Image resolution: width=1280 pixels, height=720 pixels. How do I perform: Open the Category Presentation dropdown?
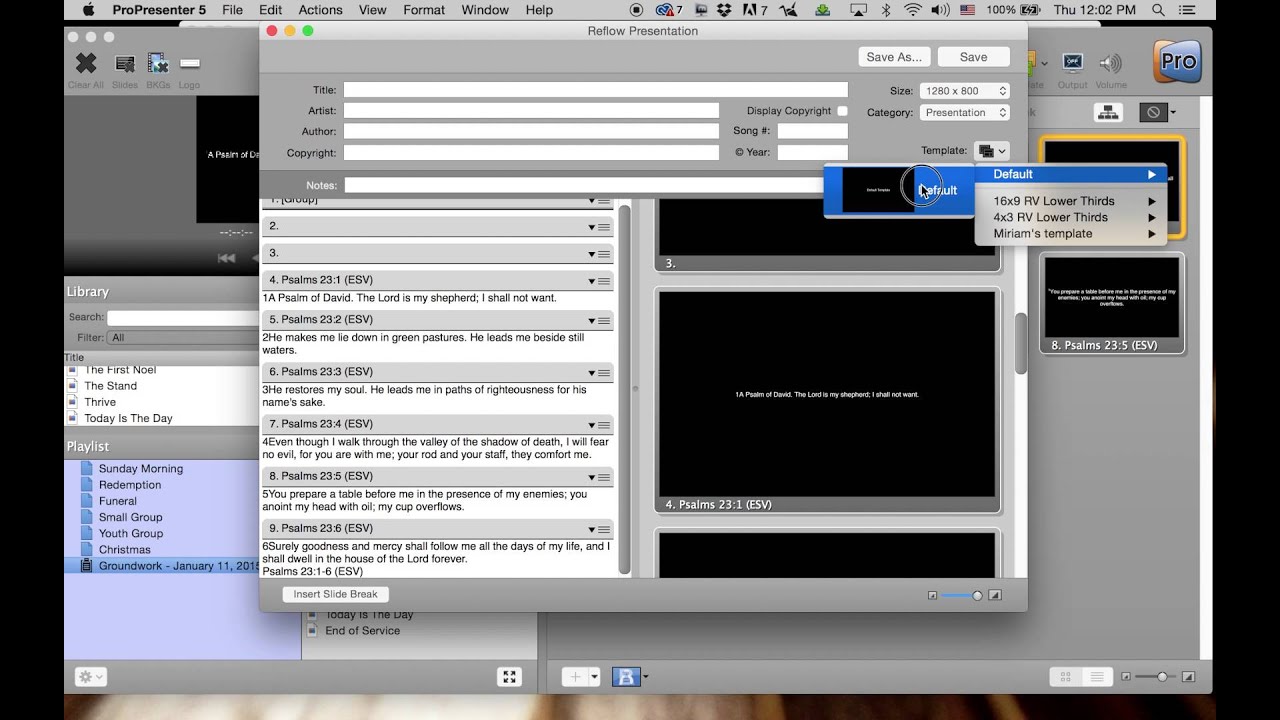[x=964, y=113]
